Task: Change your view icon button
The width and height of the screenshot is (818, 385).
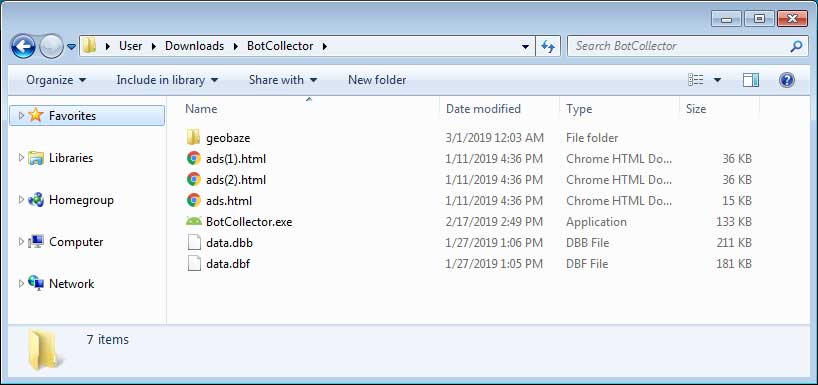Action: tap(695, 80)
